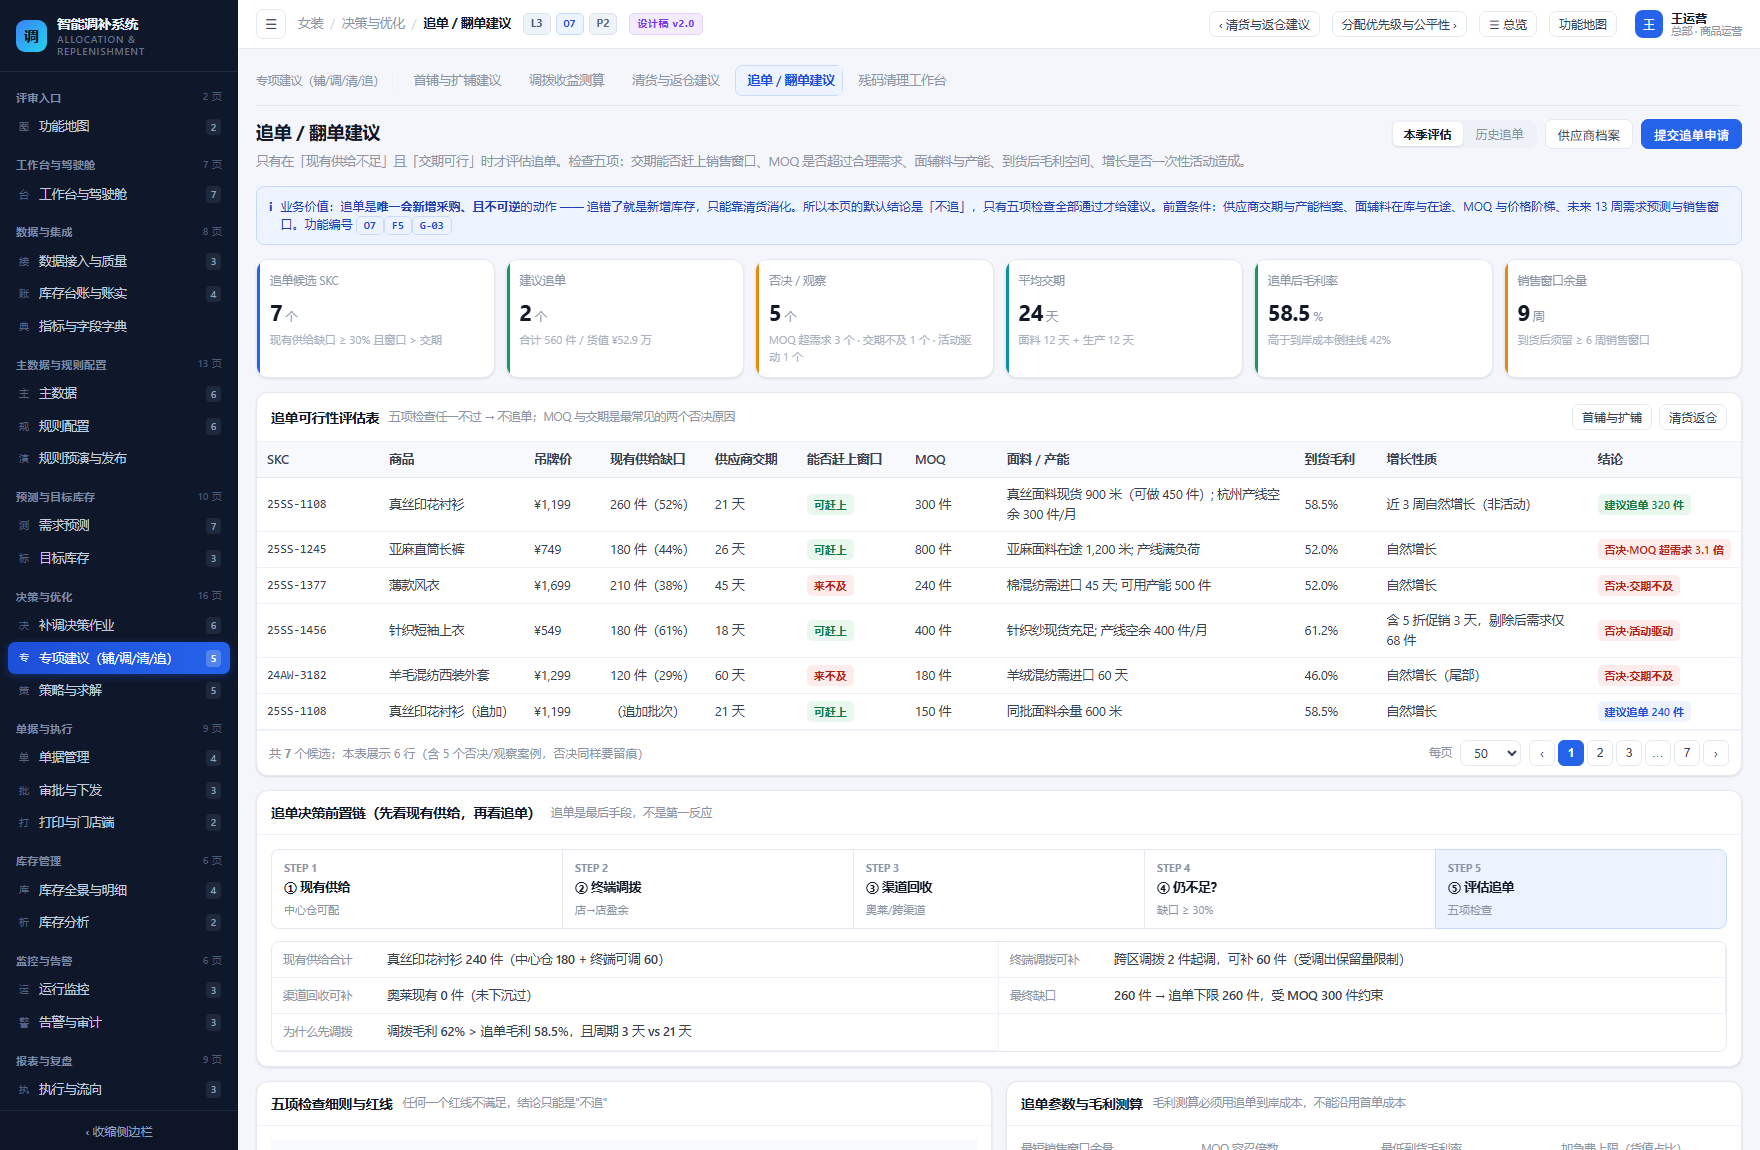Open 规则配置 in sidebar
Image resolution: width=1760 pixels, height=1150 pixels.
(x=119, y=427)
